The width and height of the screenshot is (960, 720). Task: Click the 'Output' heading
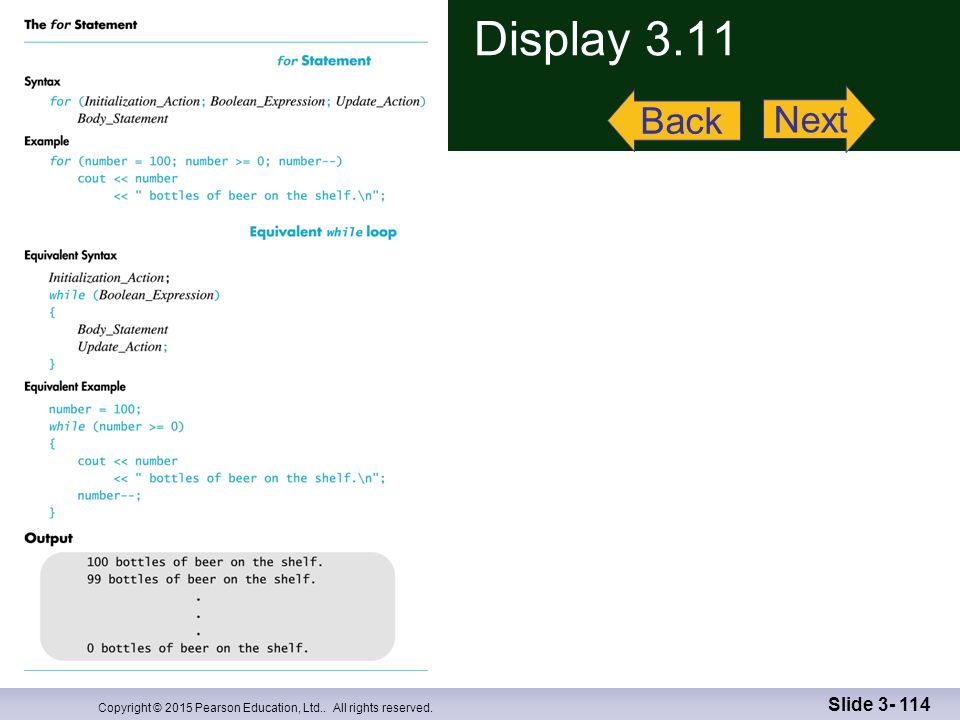point(48,538)
